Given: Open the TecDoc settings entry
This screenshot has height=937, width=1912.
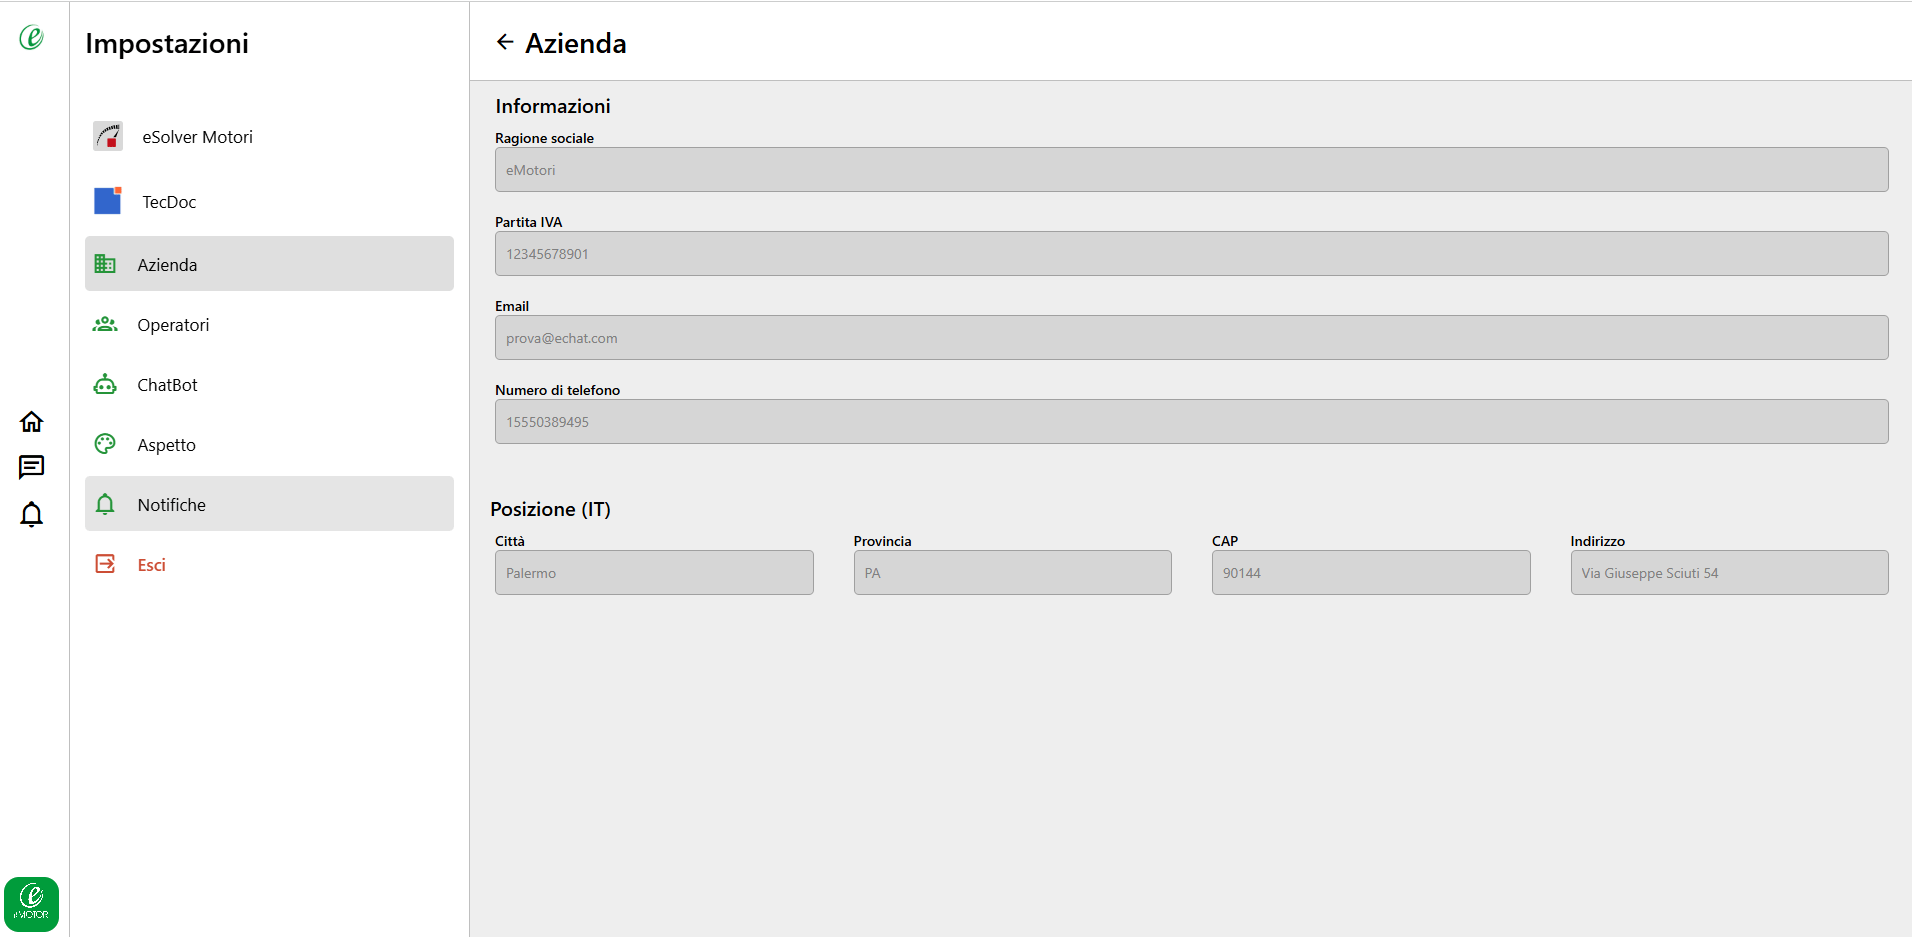Looking at the screenshot, I should click(269, 201).
